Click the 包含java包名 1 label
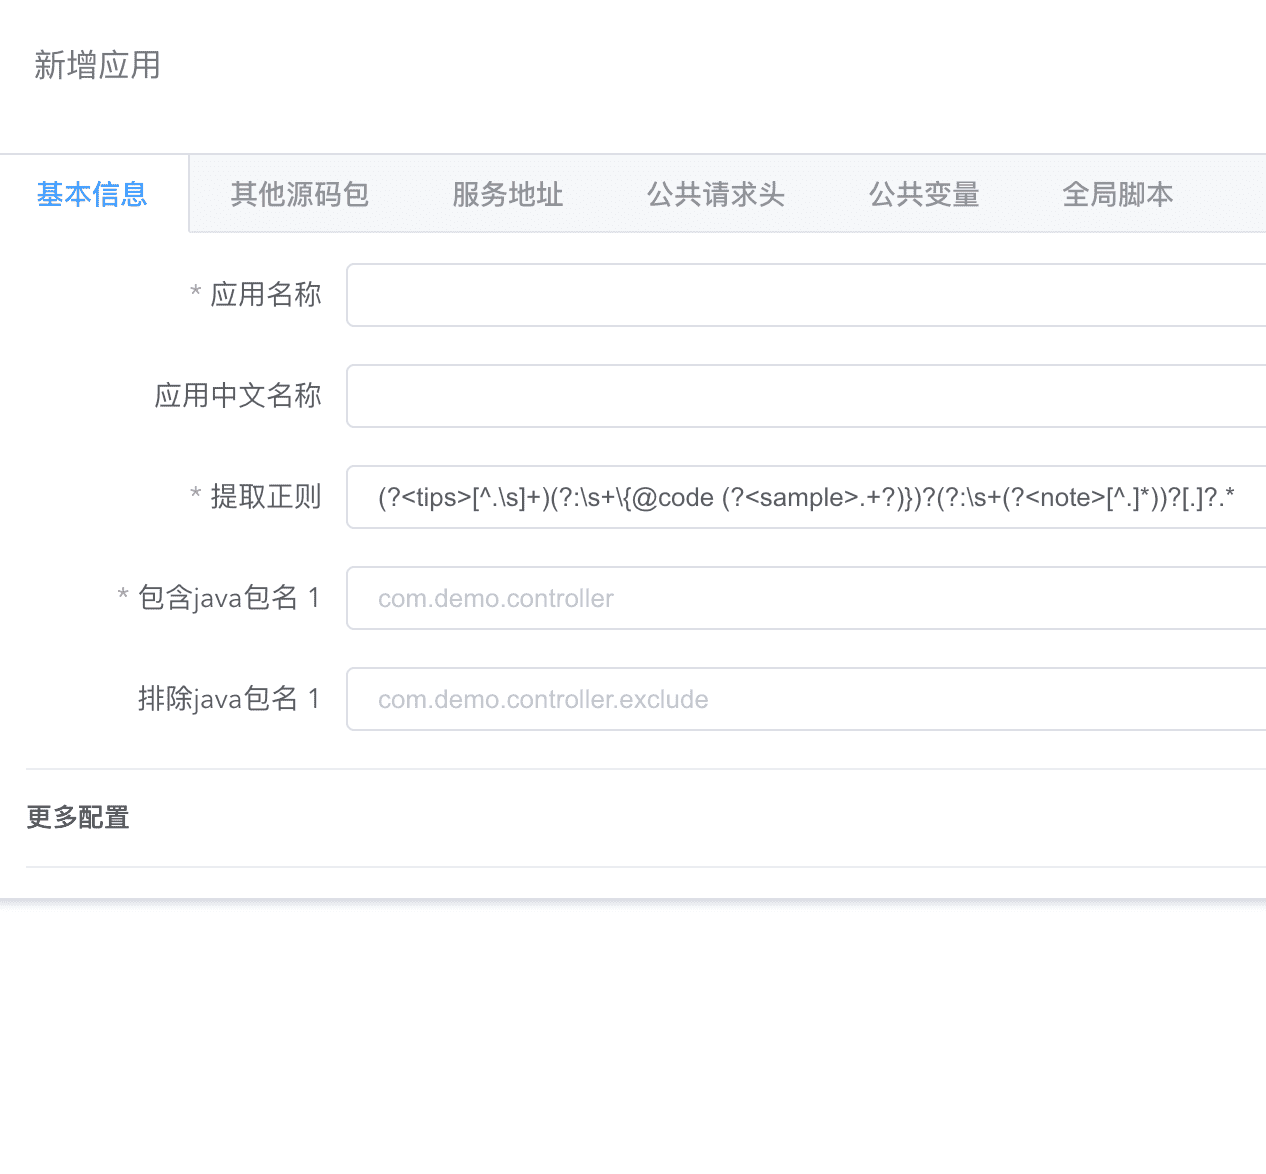 229,598
